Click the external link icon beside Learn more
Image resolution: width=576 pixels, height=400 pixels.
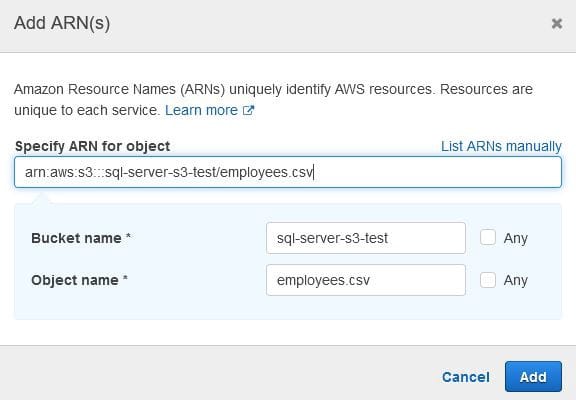[x=249, y=110]
